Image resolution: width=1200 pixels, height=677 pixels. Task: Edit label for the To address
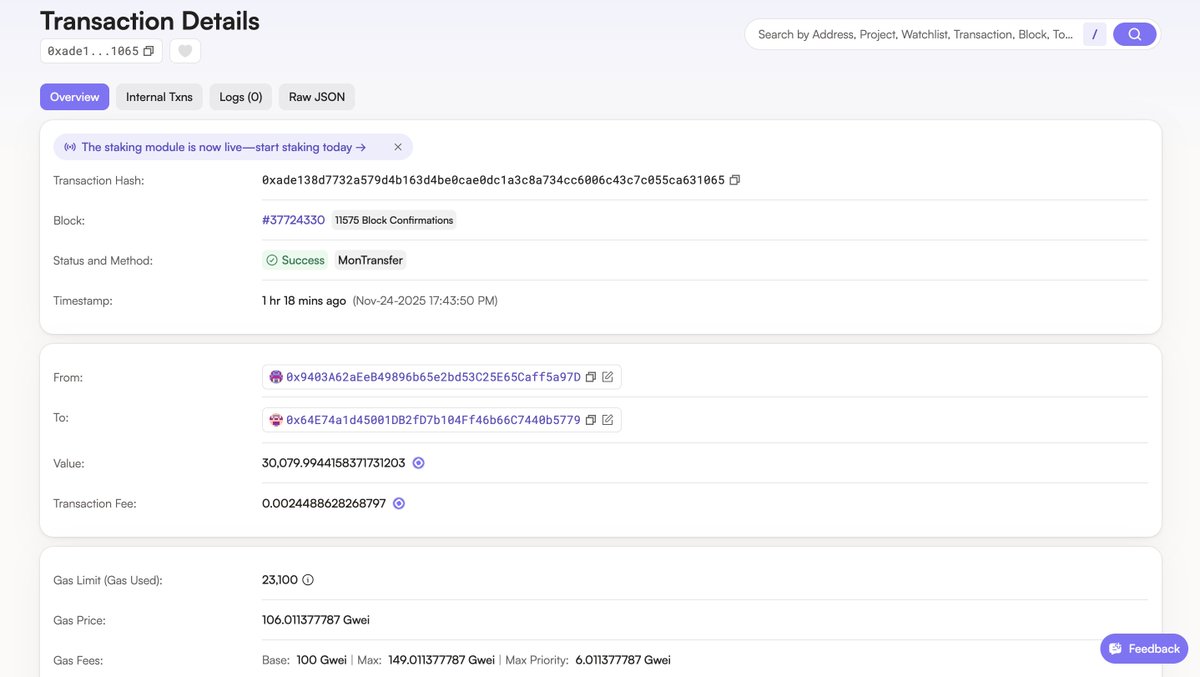(608, 420)
